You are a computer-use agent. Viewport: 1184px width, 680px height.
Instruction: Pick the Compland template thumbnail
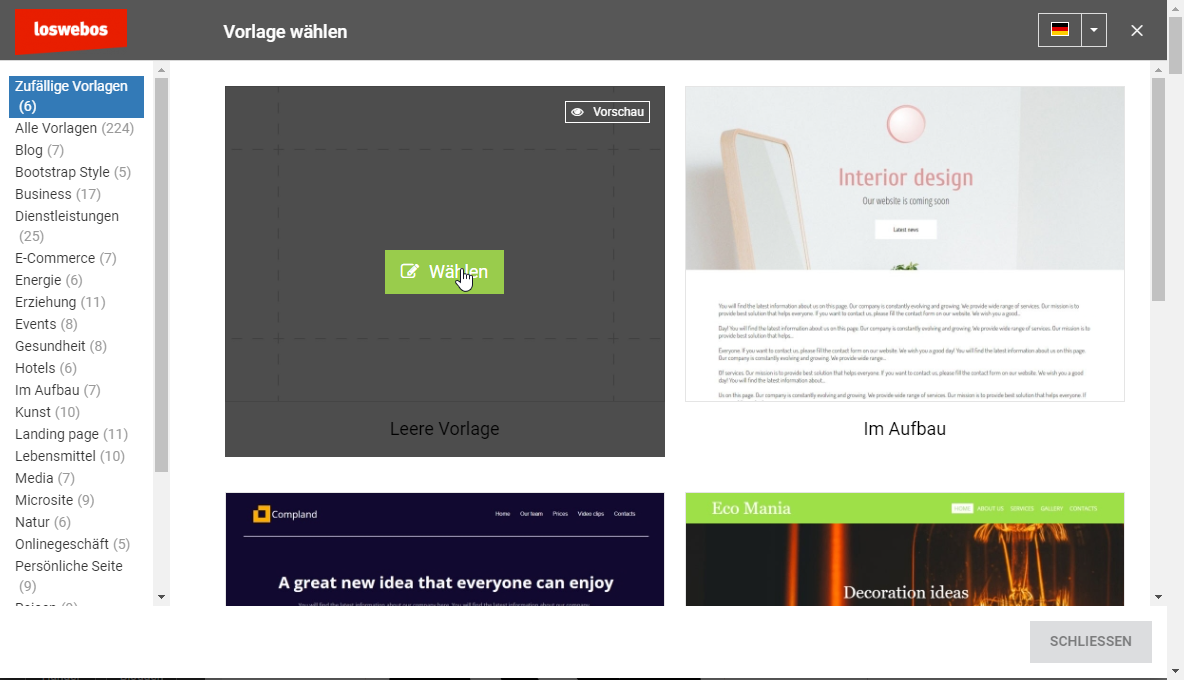445,548
